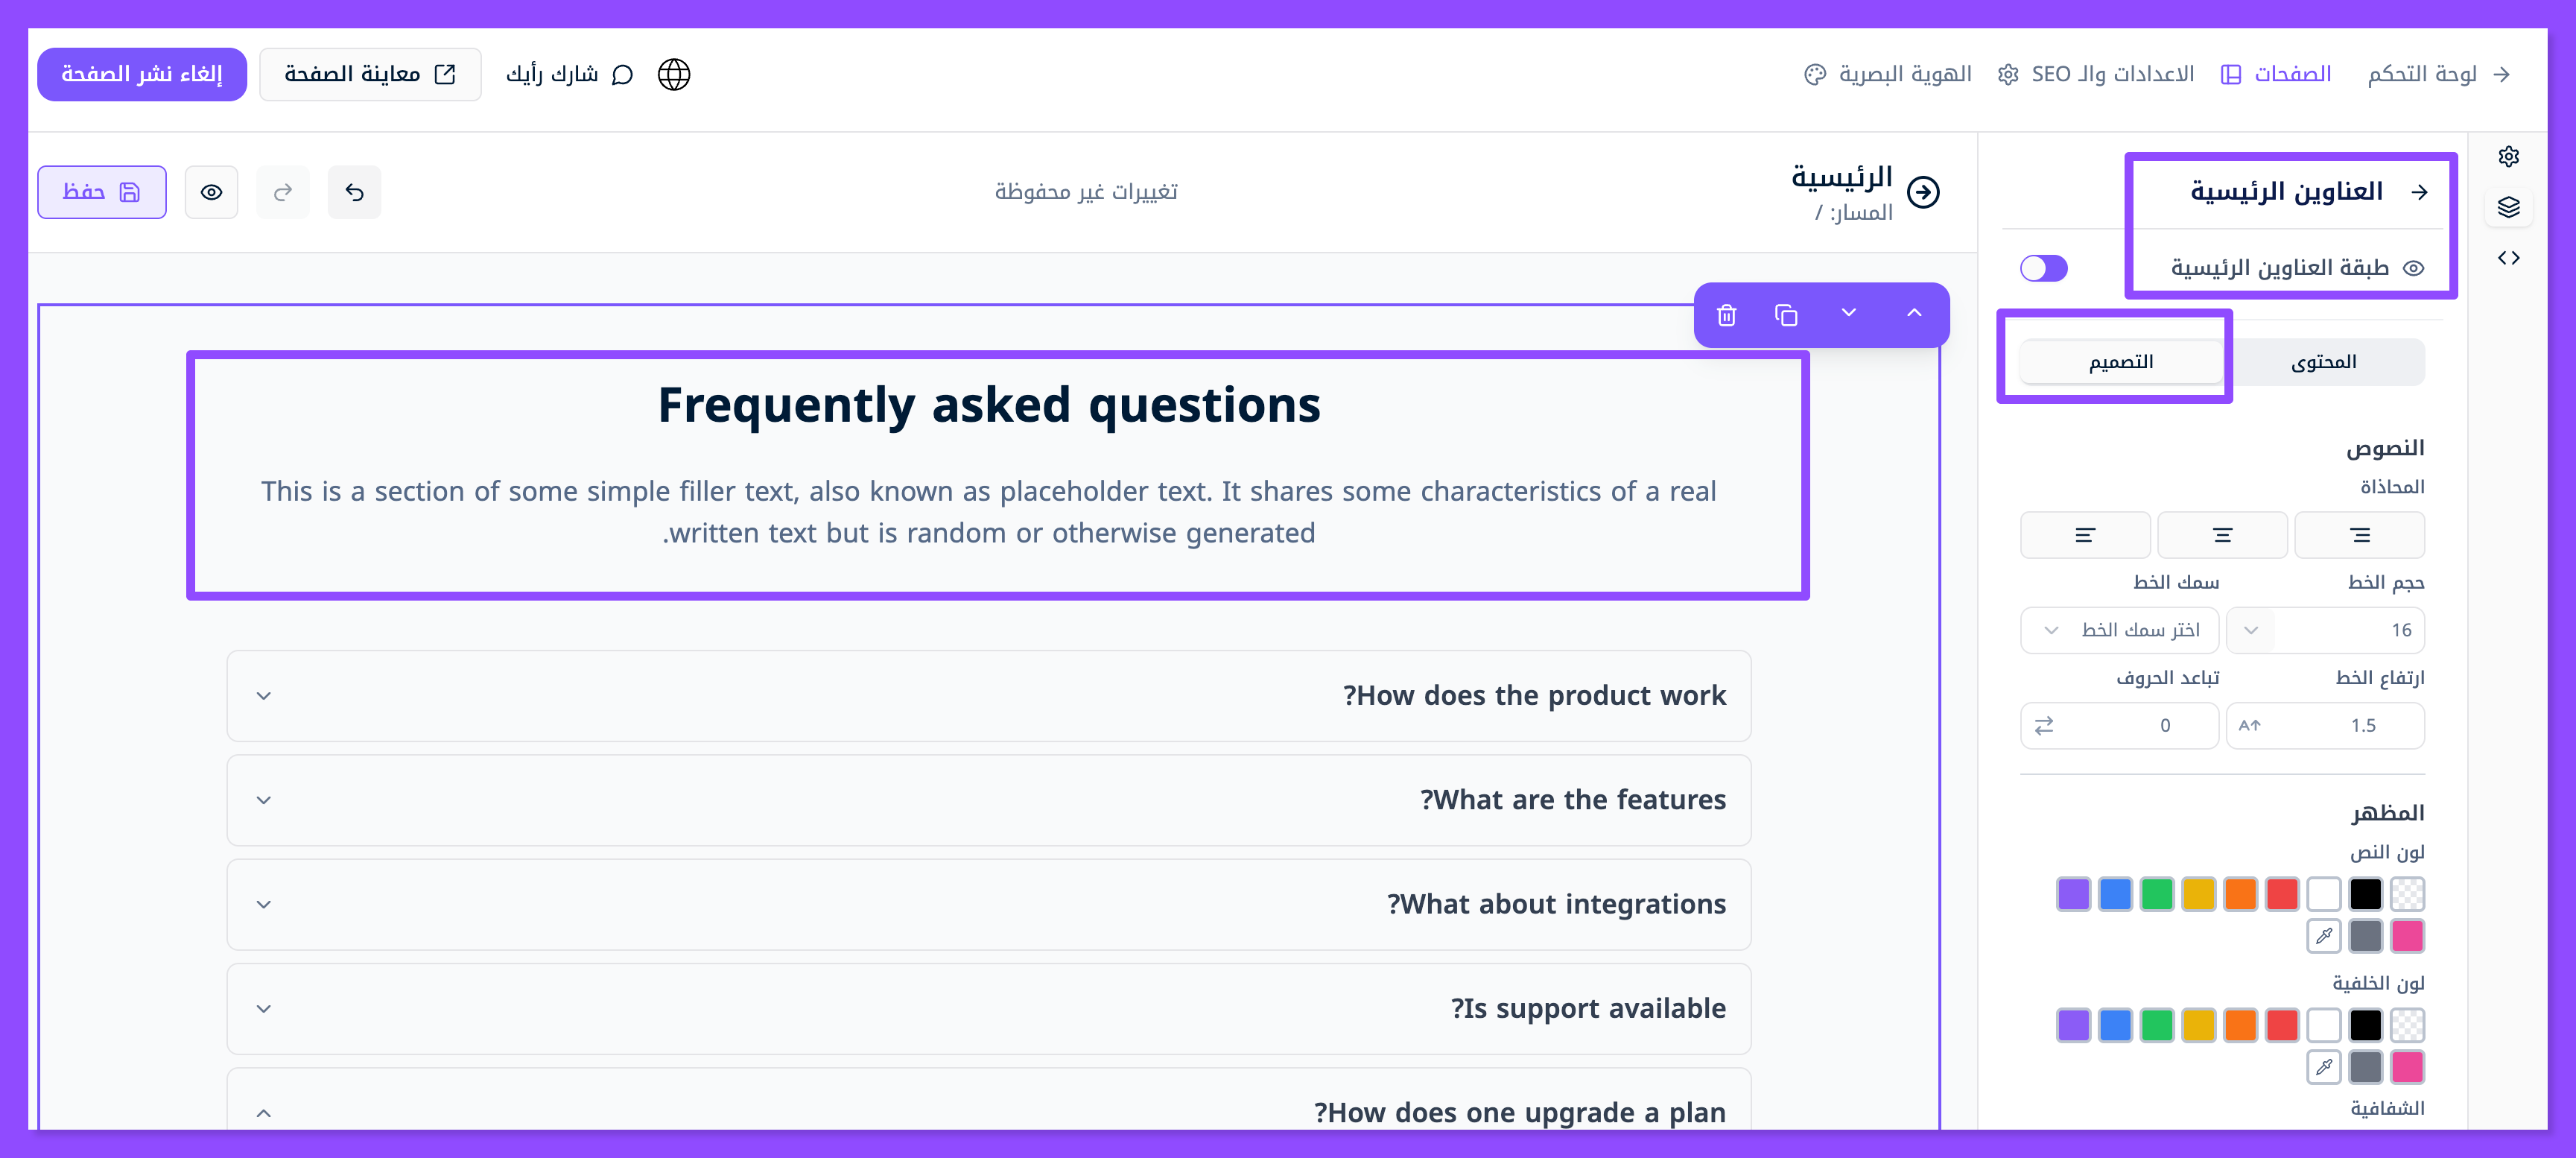Viewport: 2576px width, 1158px height.
Task: Delete the selected FAQ section with trash icon
Action: coord(1726,316)
